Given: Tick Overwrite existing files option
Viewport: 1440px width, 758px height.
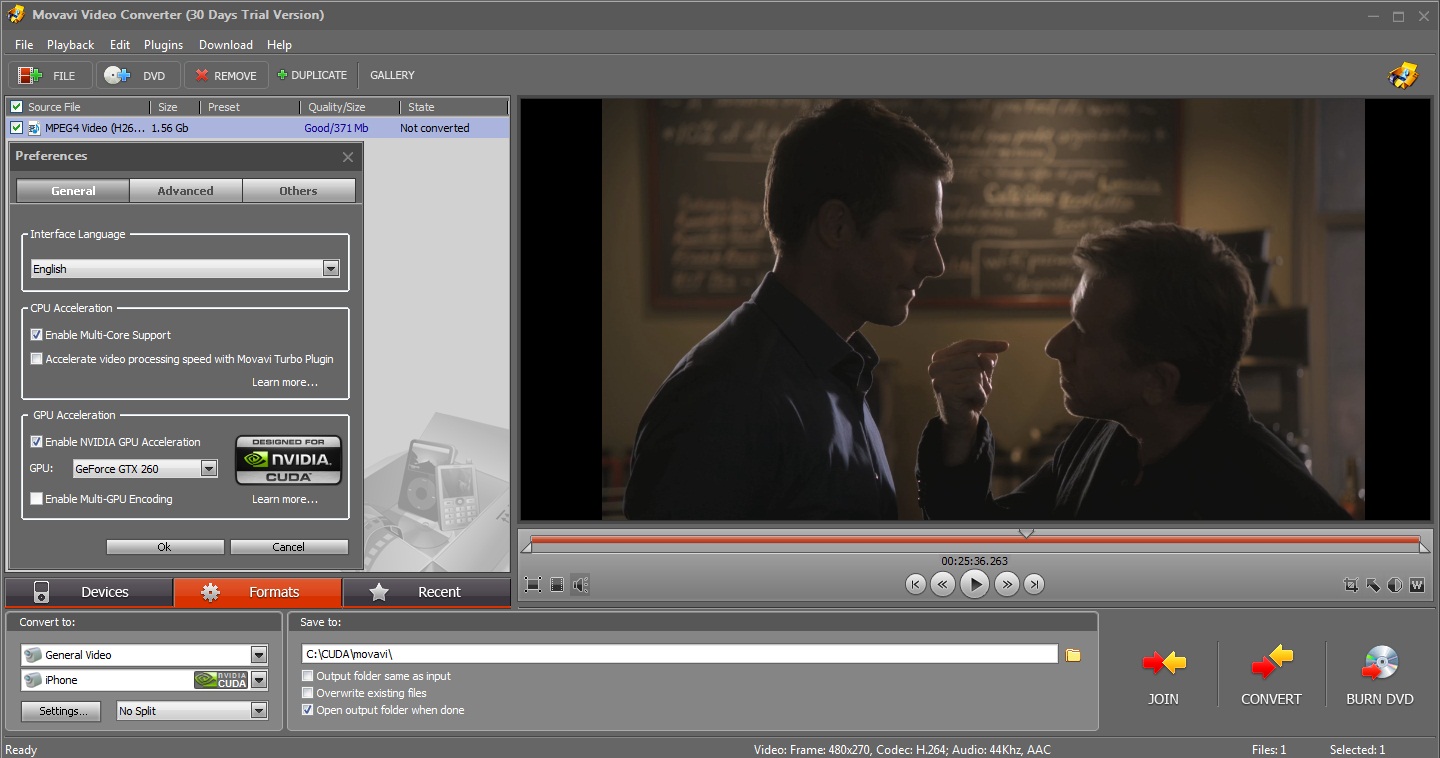Looking at the screenshot, I should [308, 693].
